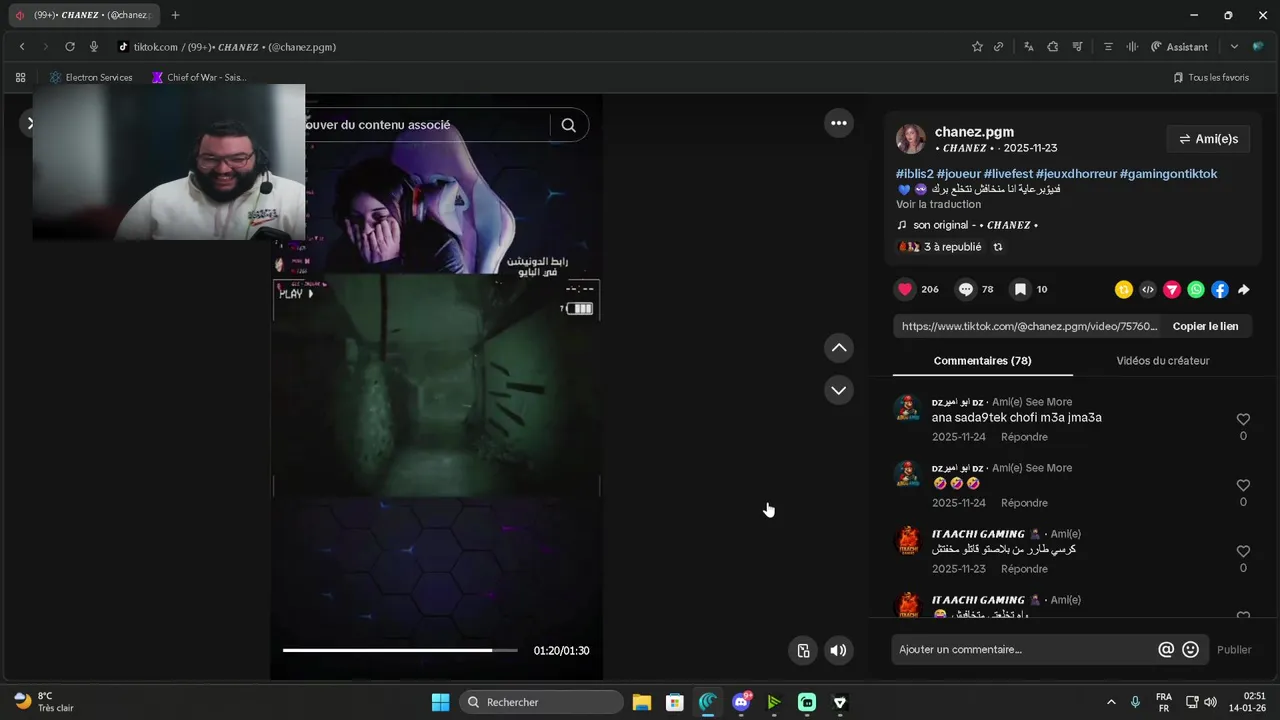1280x720 pixels.
Task: Copy link icon in address bar
Action: coord(998,47)
